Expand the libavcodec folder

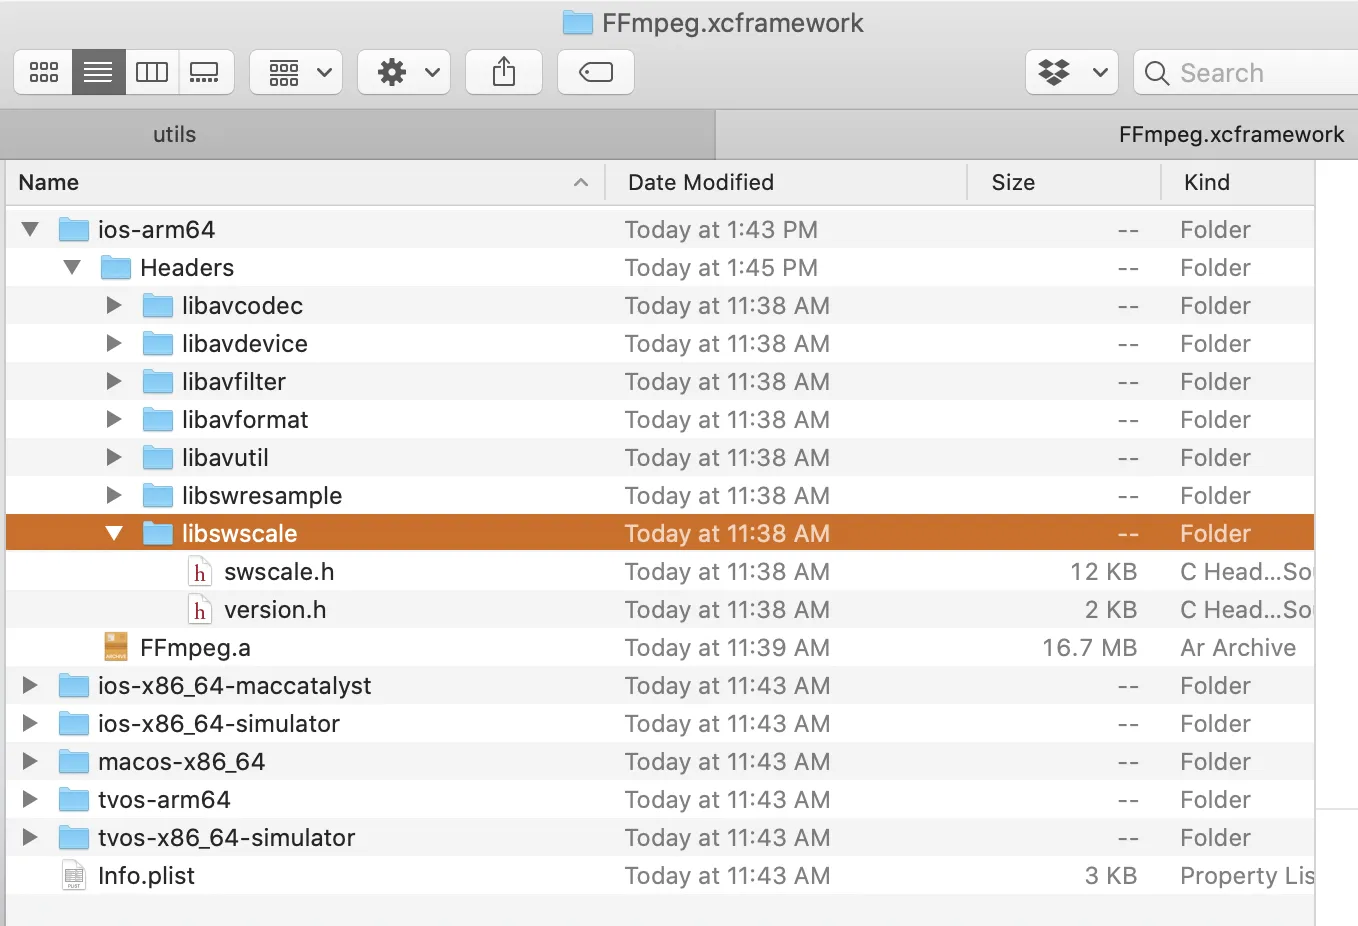[x=114, y=306]
